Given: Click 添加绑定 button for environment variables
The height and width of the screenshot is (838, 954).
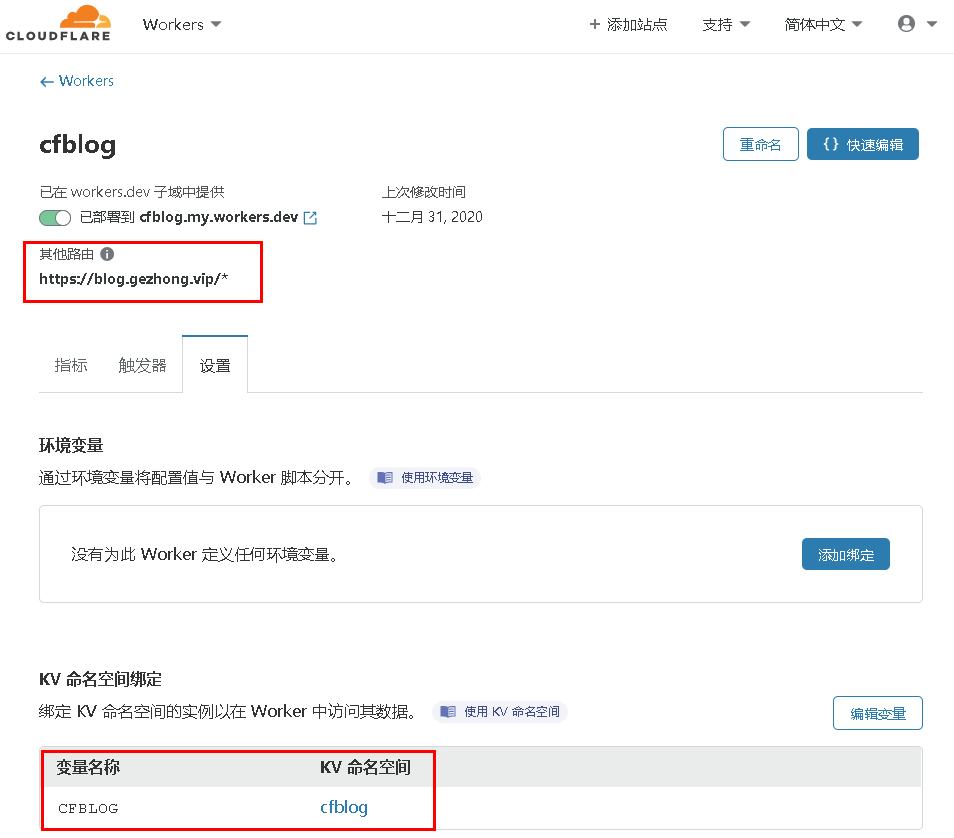Looking at the screenshot, I should point(845,555).
